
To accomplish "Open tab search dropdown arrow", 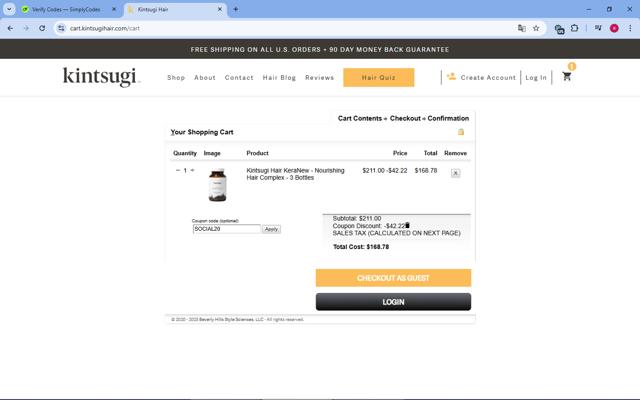I will pos(9,9).
